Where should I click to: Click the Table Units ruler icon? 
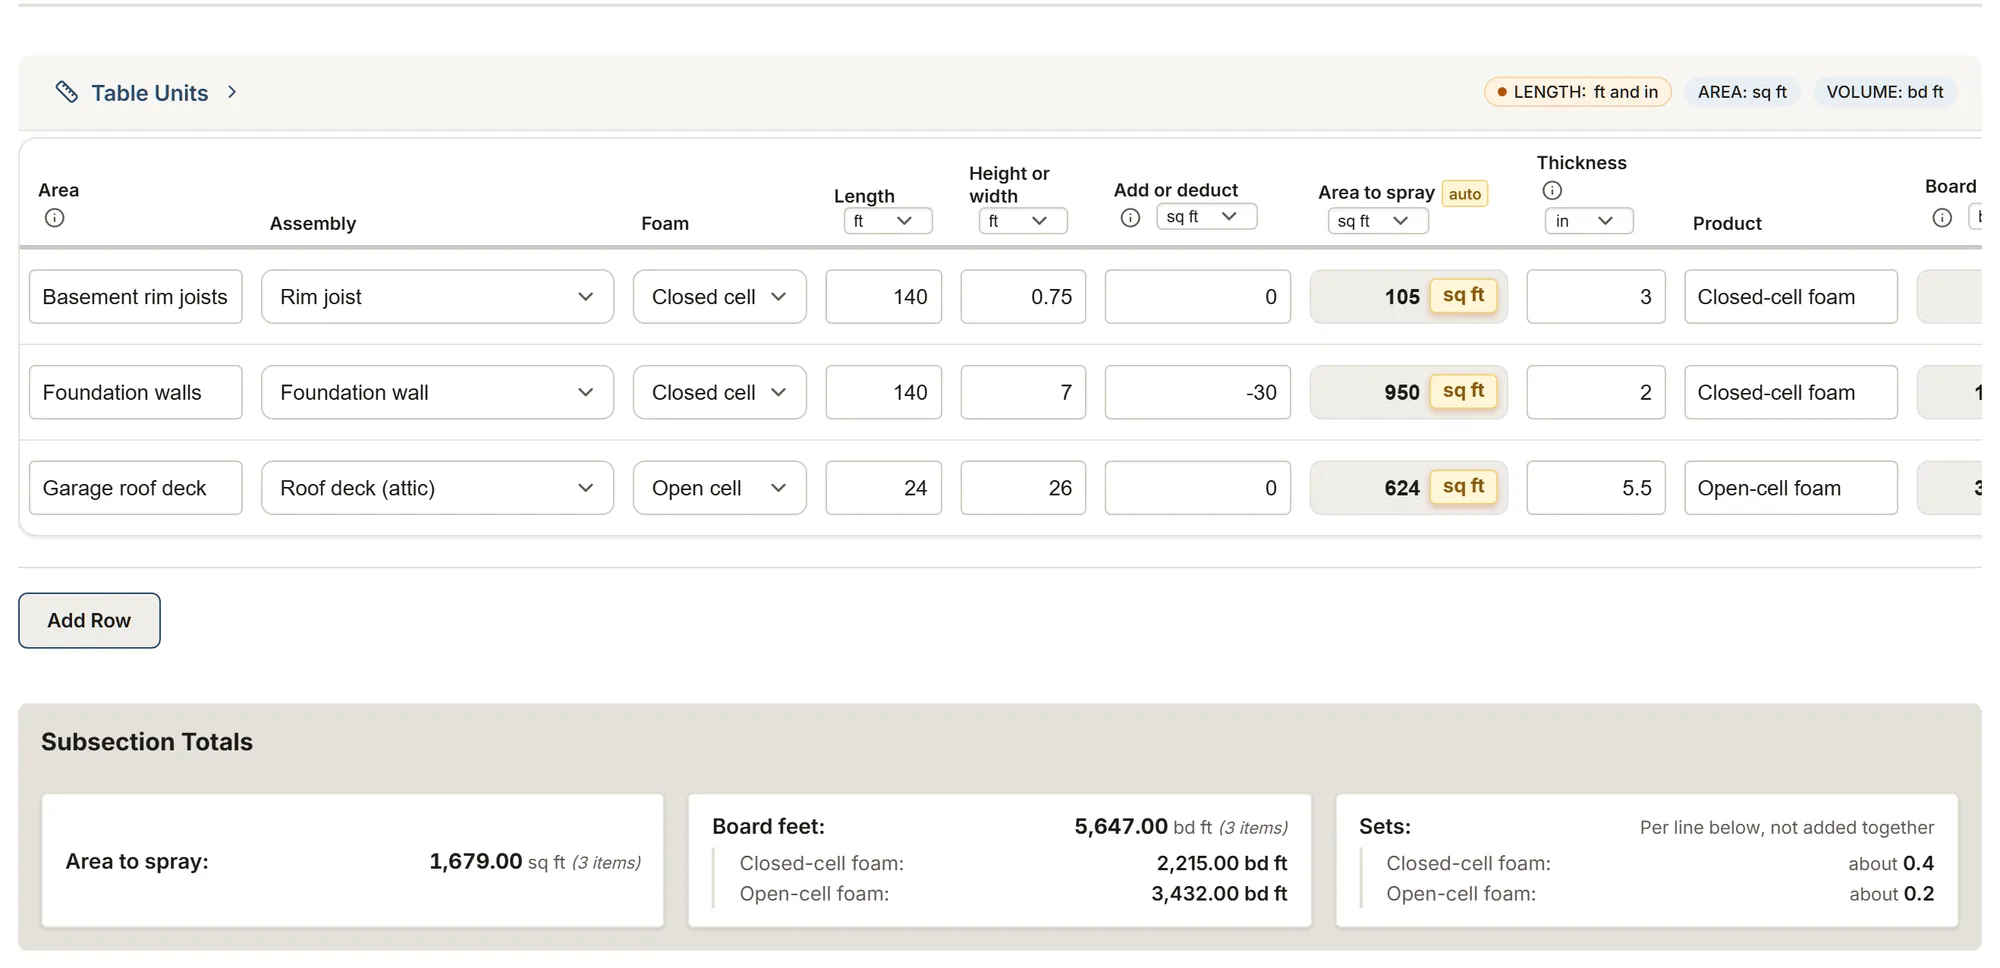67,92
